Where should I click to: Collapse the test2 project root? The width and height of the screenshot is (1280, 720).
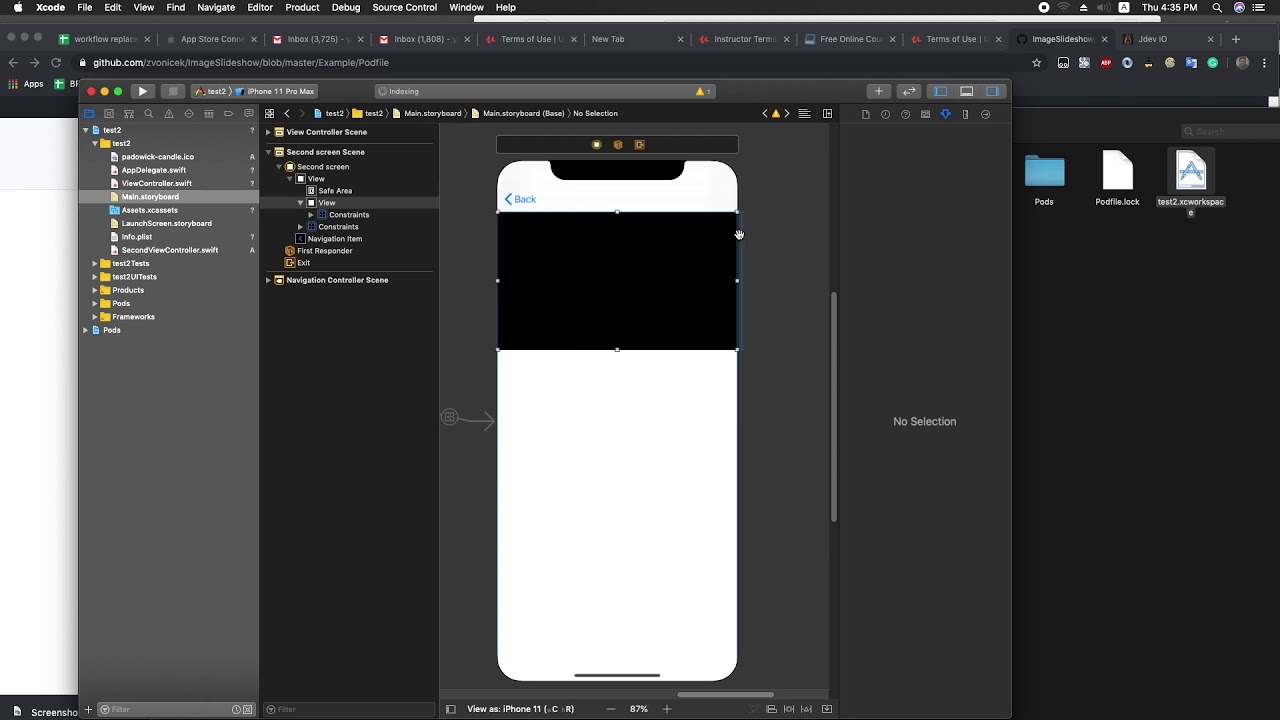pos(86,131)
